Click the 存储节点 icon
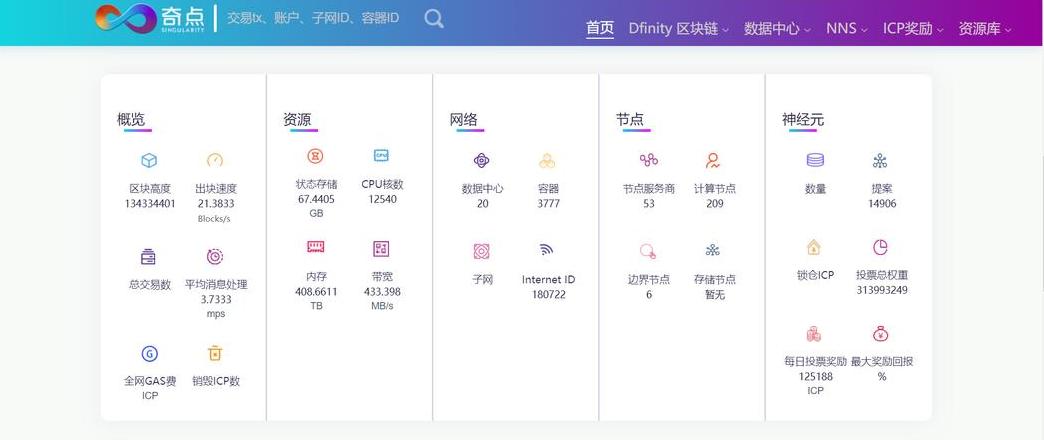The image size is (1044, 440). (713, 250)
